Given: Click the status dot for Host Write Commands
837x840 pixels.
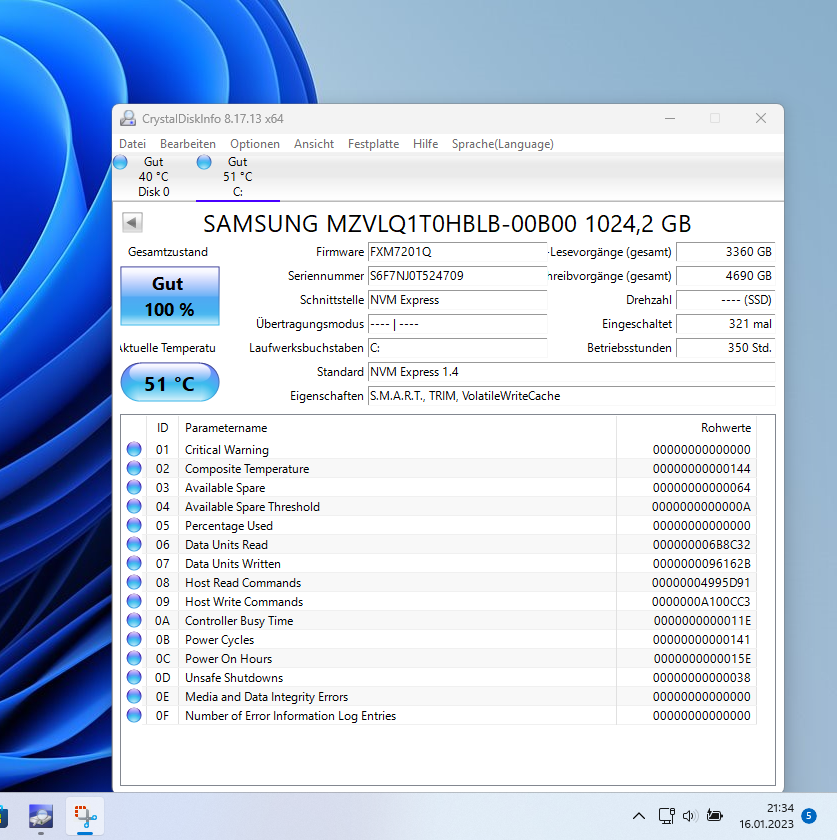Looking at the screenshot, I should tap(134, 601).
